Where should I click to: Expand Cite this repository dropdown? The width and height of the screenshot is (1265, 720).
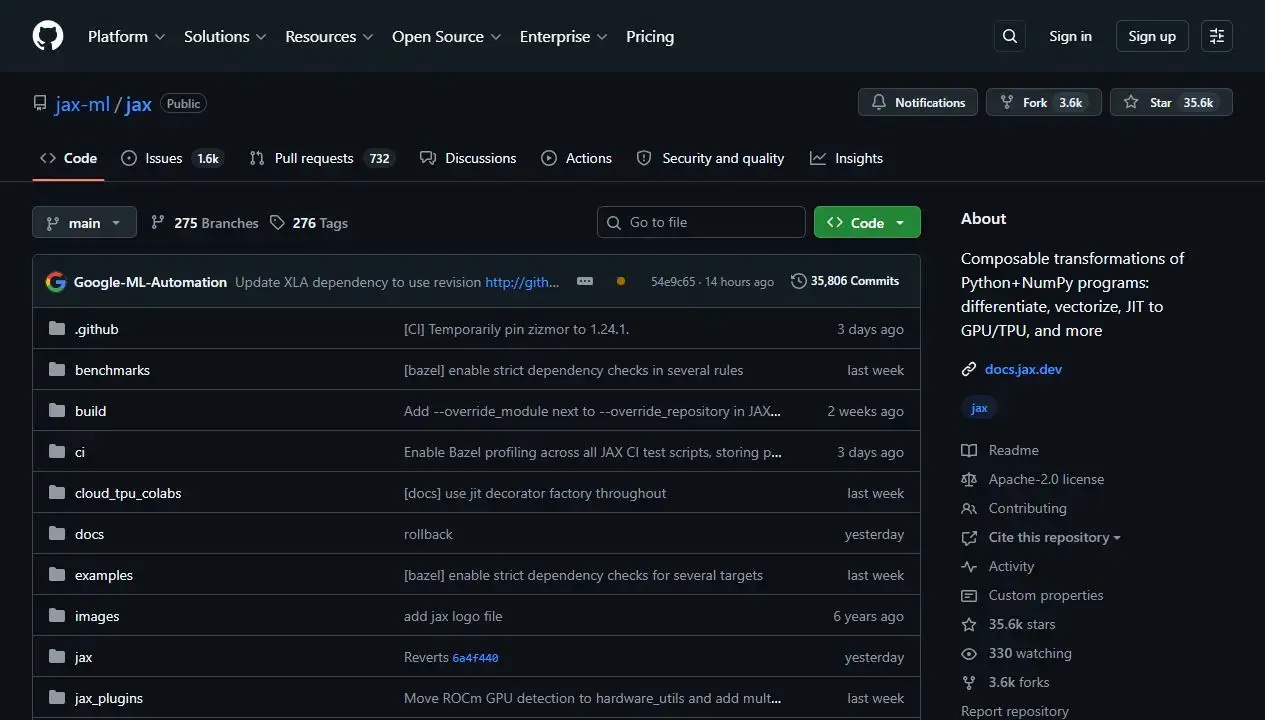coord(1055,538)
